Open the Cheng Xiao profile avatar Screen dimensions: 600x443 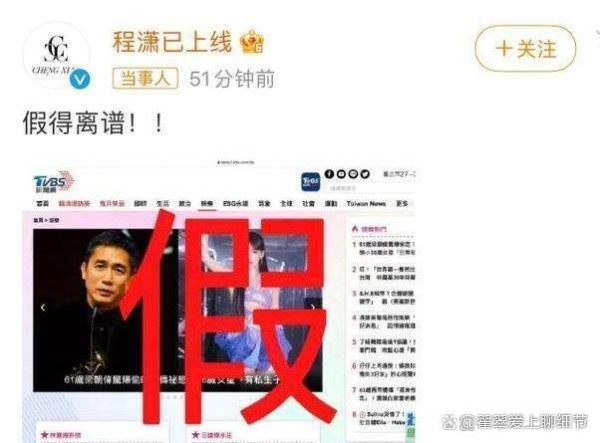56,56
